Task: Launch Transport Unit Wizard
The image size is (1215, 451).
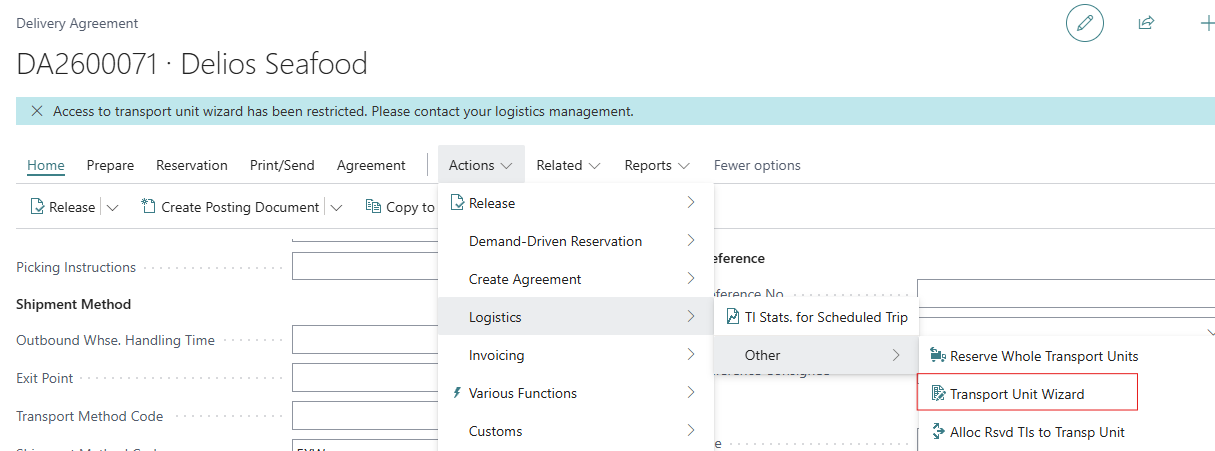Action: 1027,394
